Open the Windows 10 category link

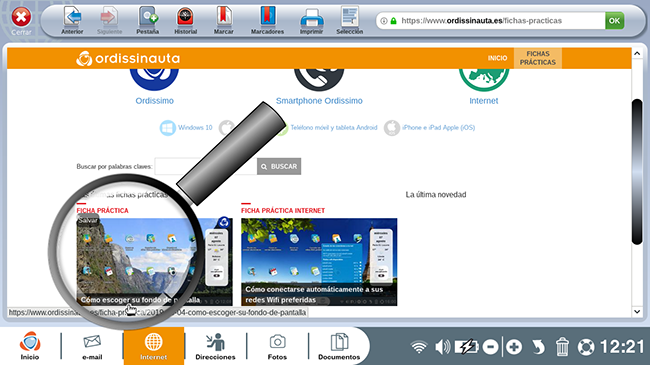186,128
